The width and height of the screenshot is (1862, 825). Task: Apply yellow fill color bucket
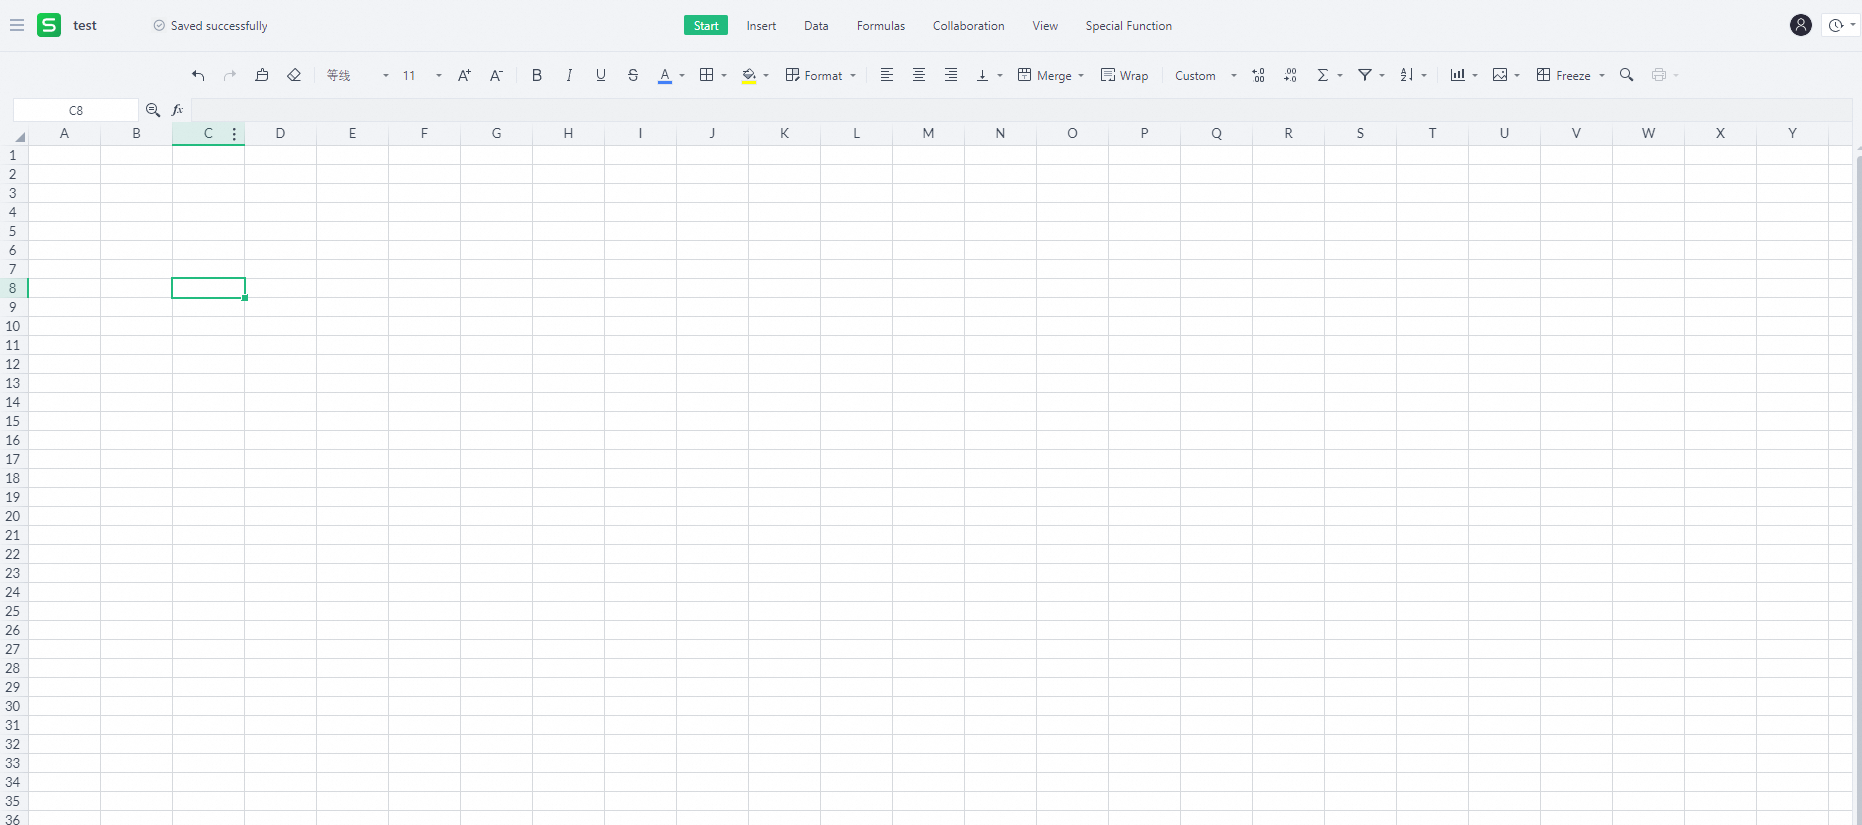[749, 75]
